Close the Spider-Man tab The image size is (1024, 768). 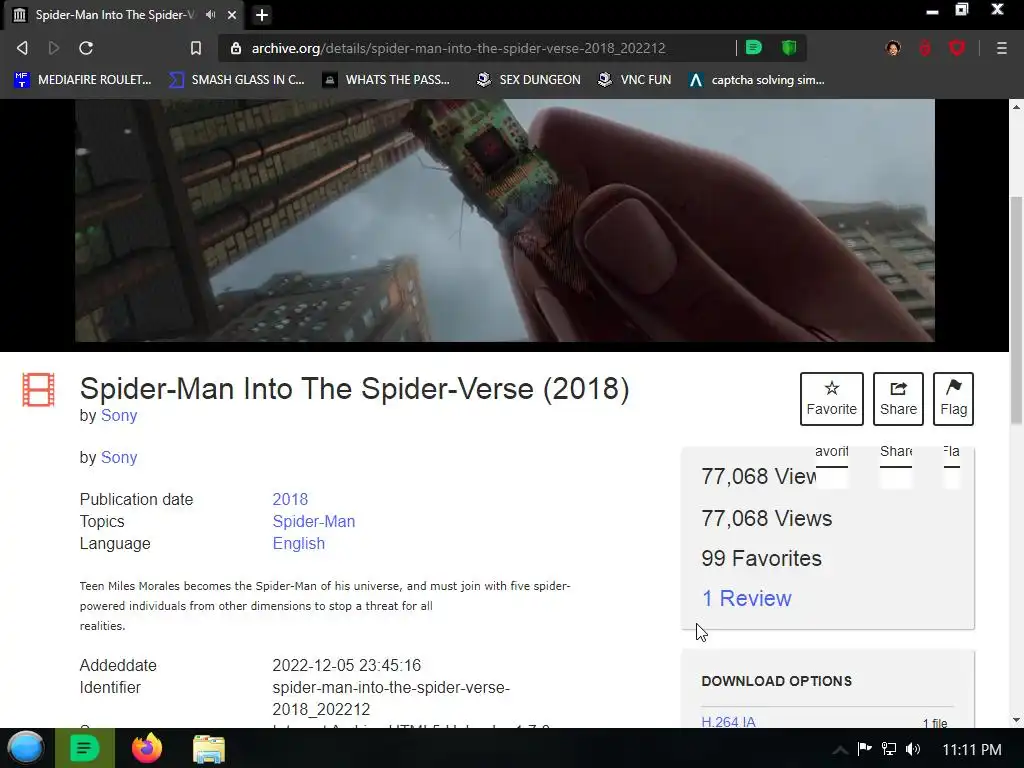(231, 14)
